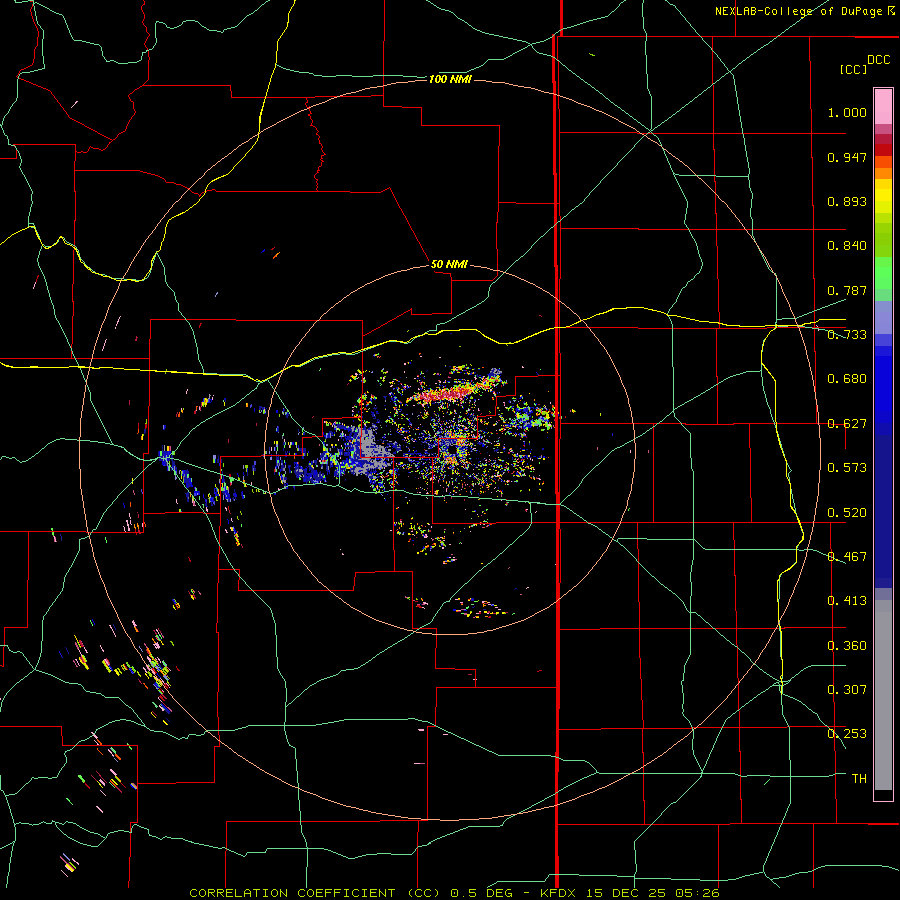
Task: Click the 0.787 scale value
Action: [x=847, y=290]
